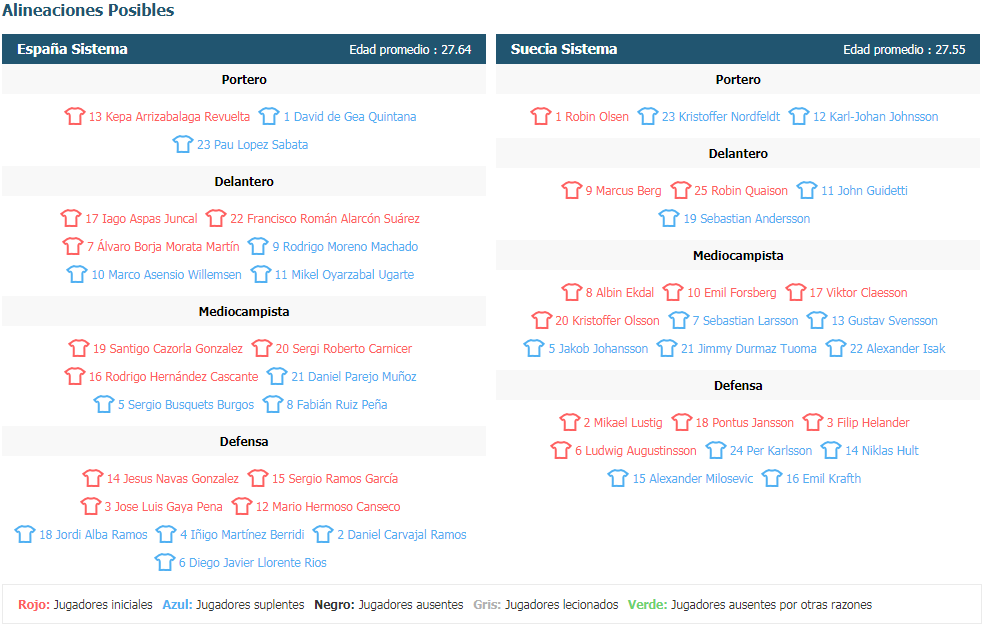This screenshot has height=625, width=983.
Task: Click the blue shirt icon next to Sebastian Andersson
Action: click(x=669, y=218)
